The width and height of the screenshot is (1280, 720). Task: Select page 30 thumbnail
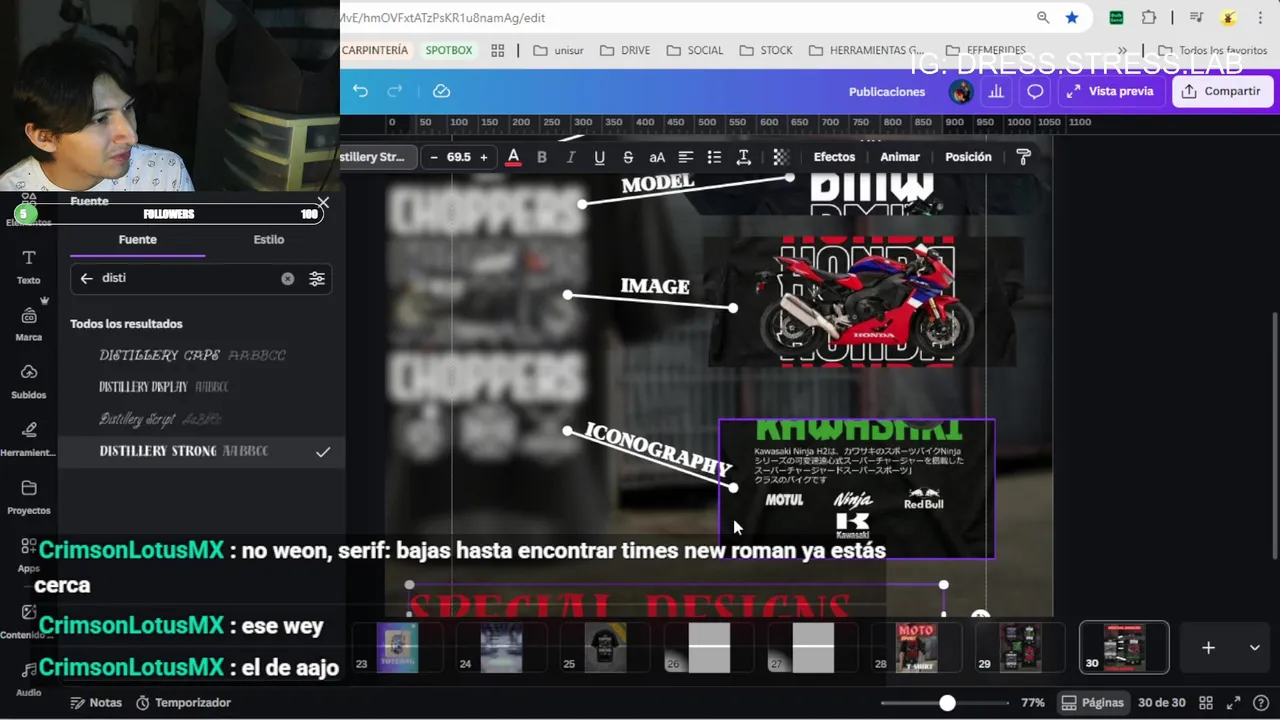1124,647
